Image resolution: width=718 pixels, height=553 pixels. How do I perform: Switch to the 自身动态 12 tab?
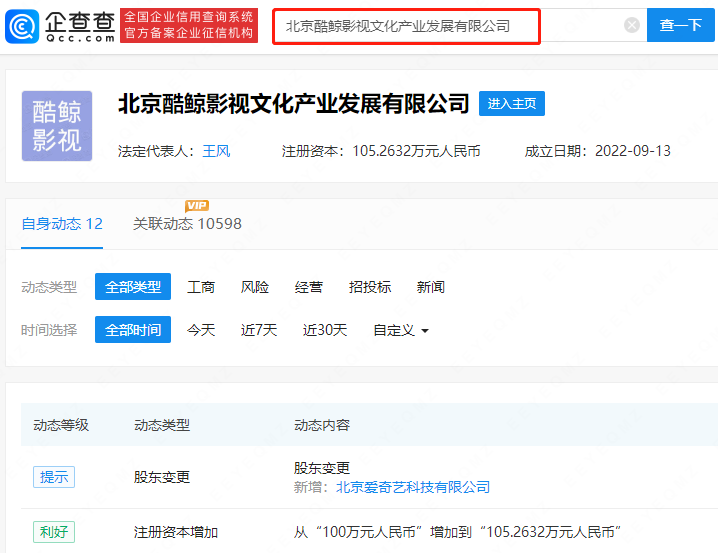[62, 224]
